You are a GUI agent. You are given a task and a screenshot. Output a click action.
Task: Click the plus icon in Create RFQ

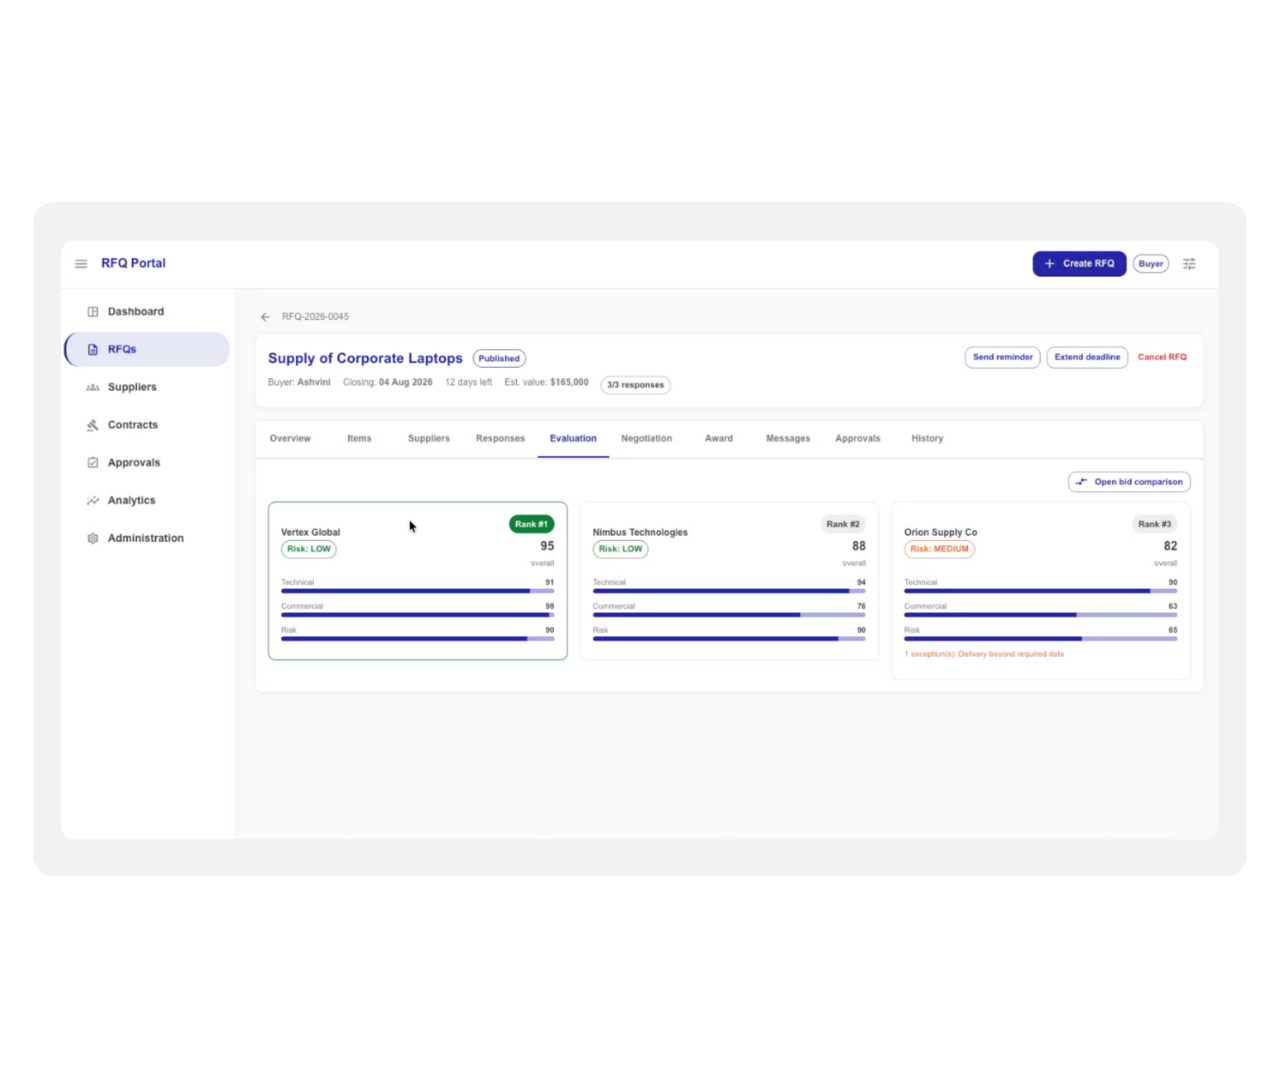point(1050,264)
